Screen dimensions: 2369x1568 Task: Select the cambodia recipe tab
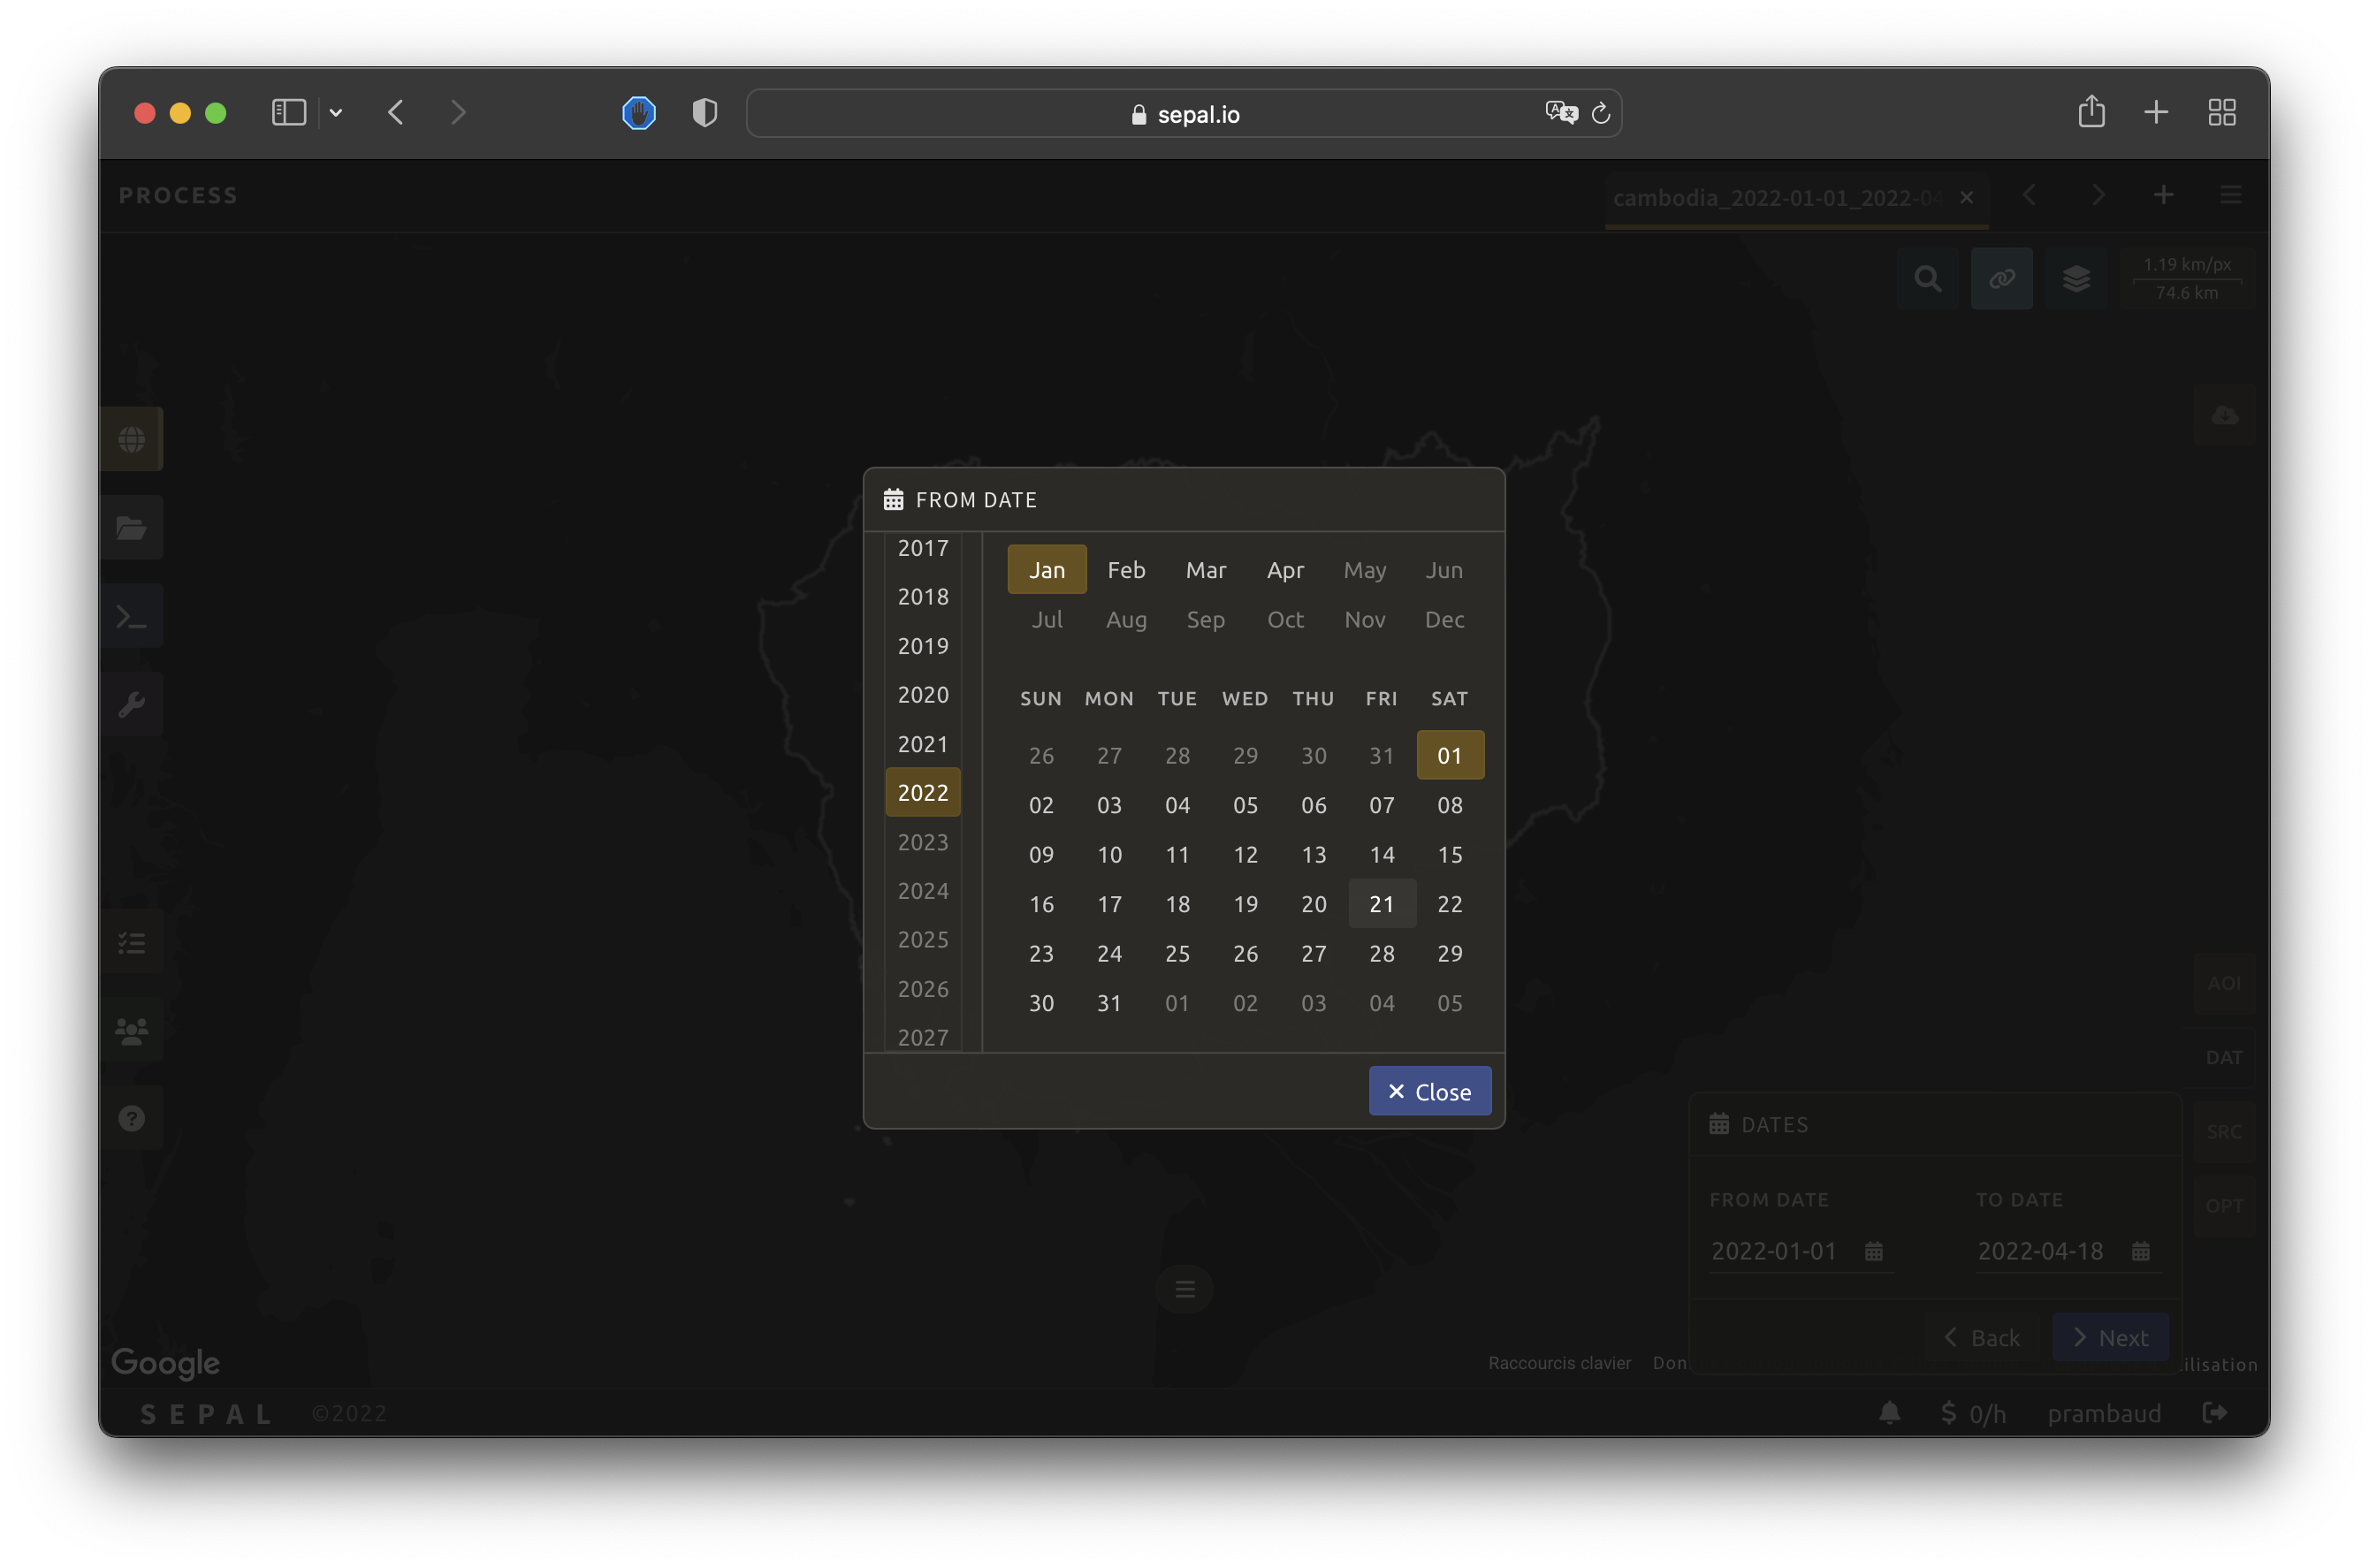tap(1776, 197)
